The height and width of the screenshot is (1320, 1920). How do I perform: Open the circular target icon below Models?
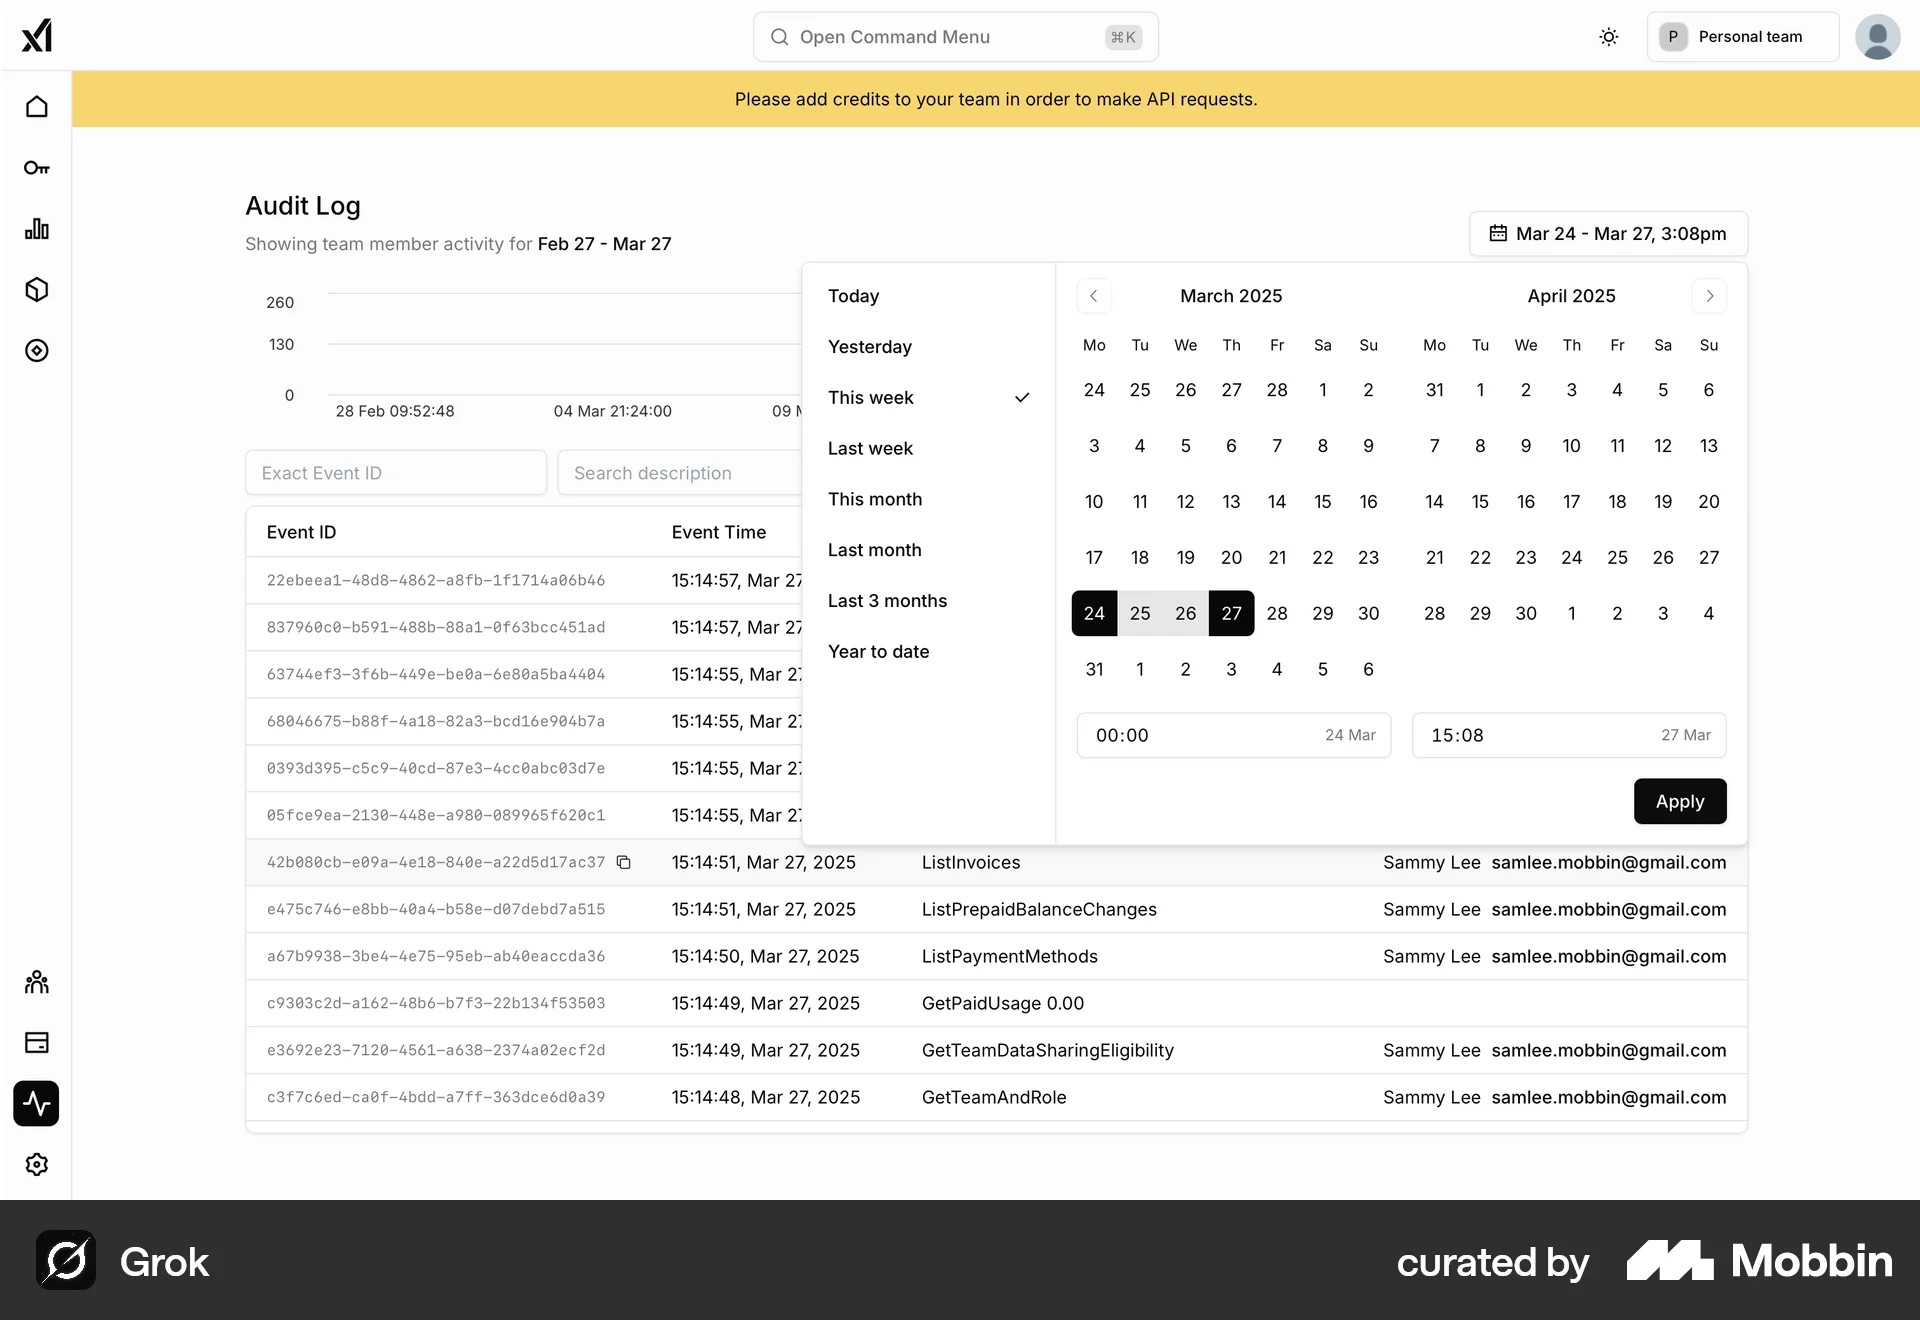coord(36,350)
